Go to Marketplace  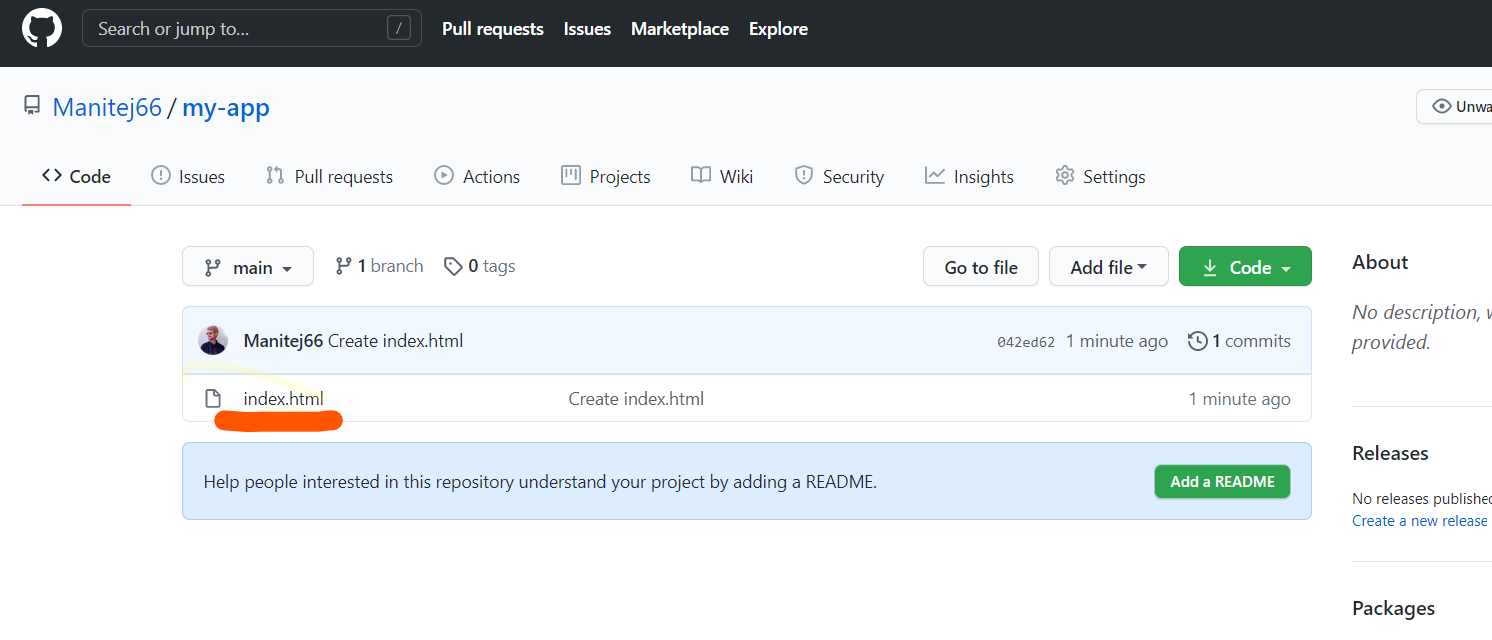click(680, 29)
